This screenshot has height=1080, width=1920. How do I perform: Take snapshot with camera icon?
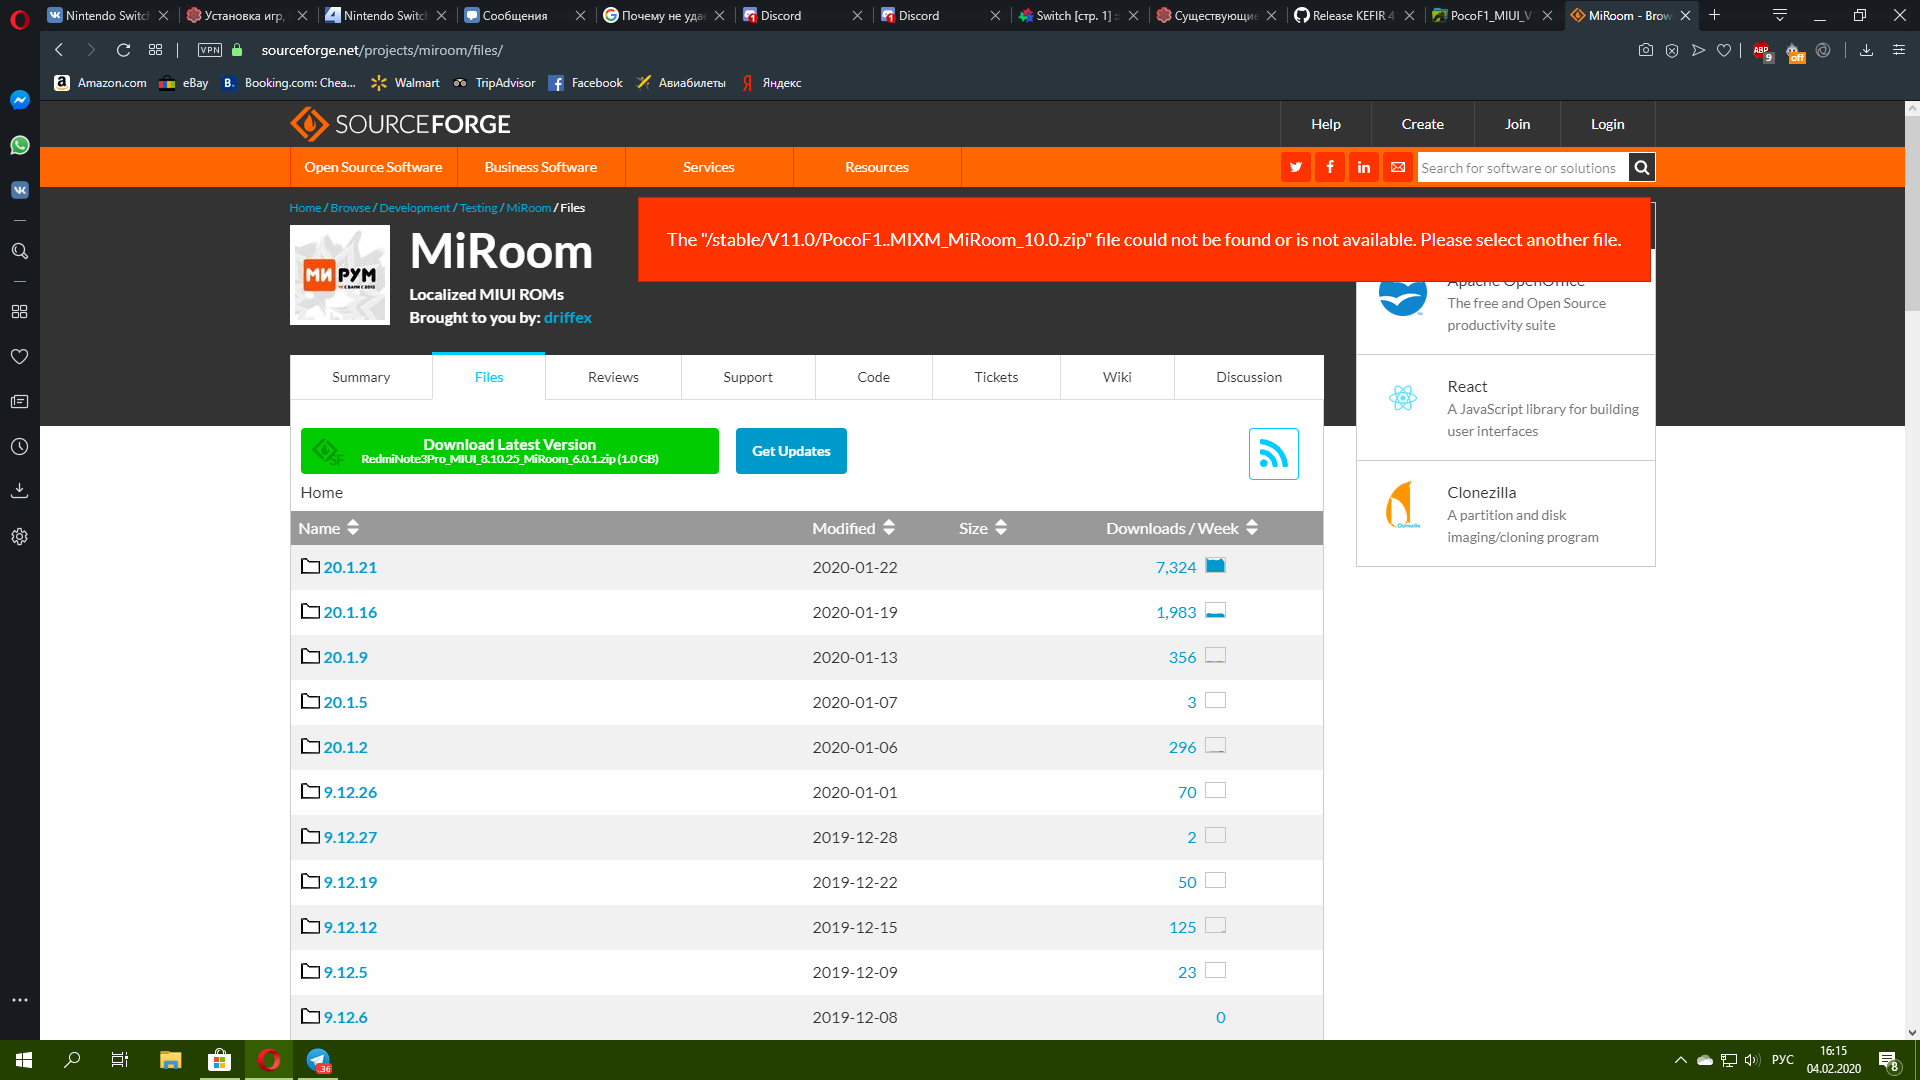point(1645,50)
